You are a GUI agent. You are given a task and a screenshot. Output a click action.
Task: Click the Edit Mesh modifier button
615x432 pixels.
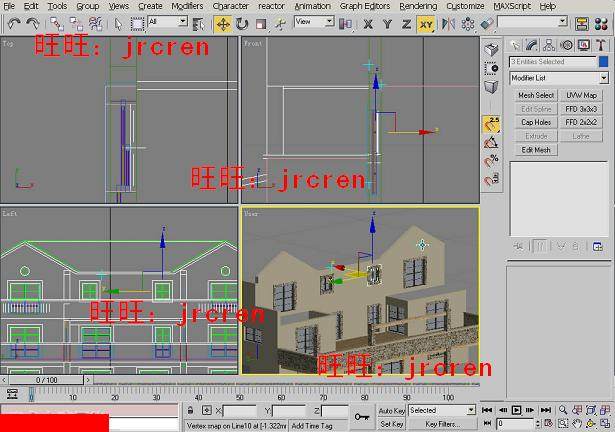(536, 150)
